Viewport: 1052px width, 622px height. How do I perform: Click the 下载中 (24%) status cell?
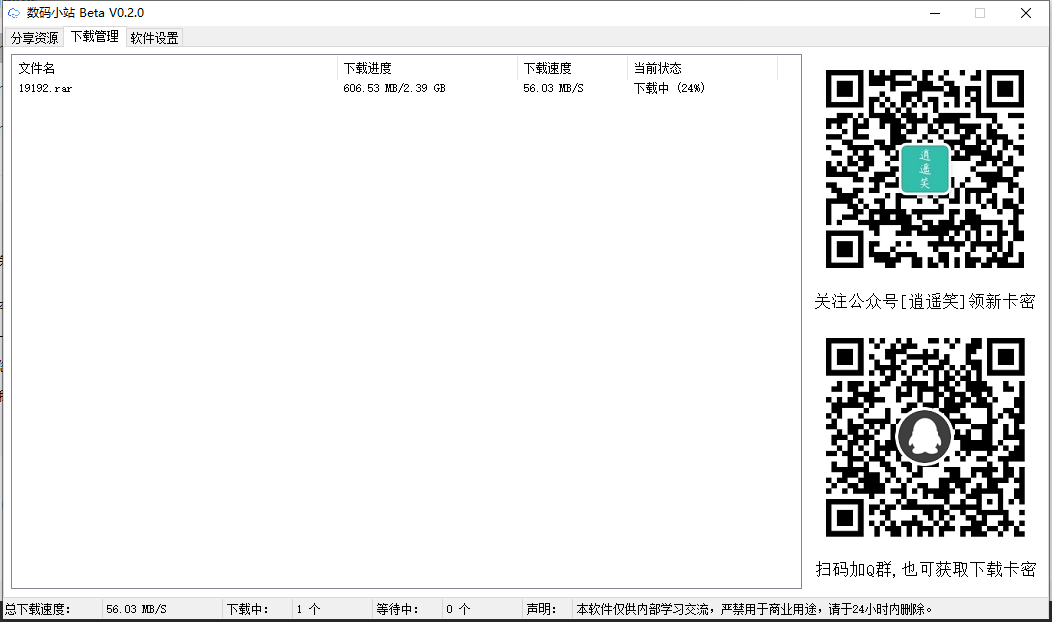point(670,88)
